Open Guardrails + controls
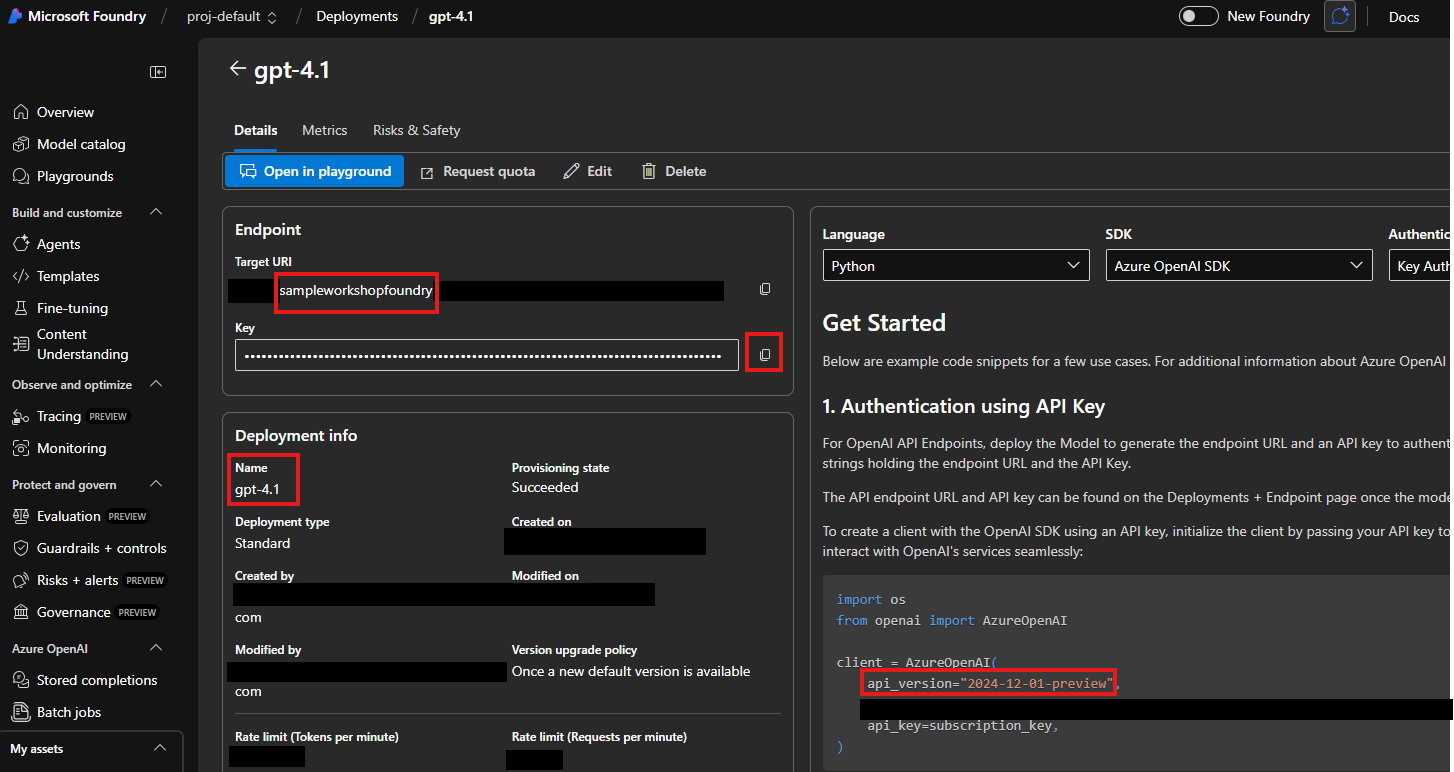Viewport: 1454px width, 772px height. 101,548
